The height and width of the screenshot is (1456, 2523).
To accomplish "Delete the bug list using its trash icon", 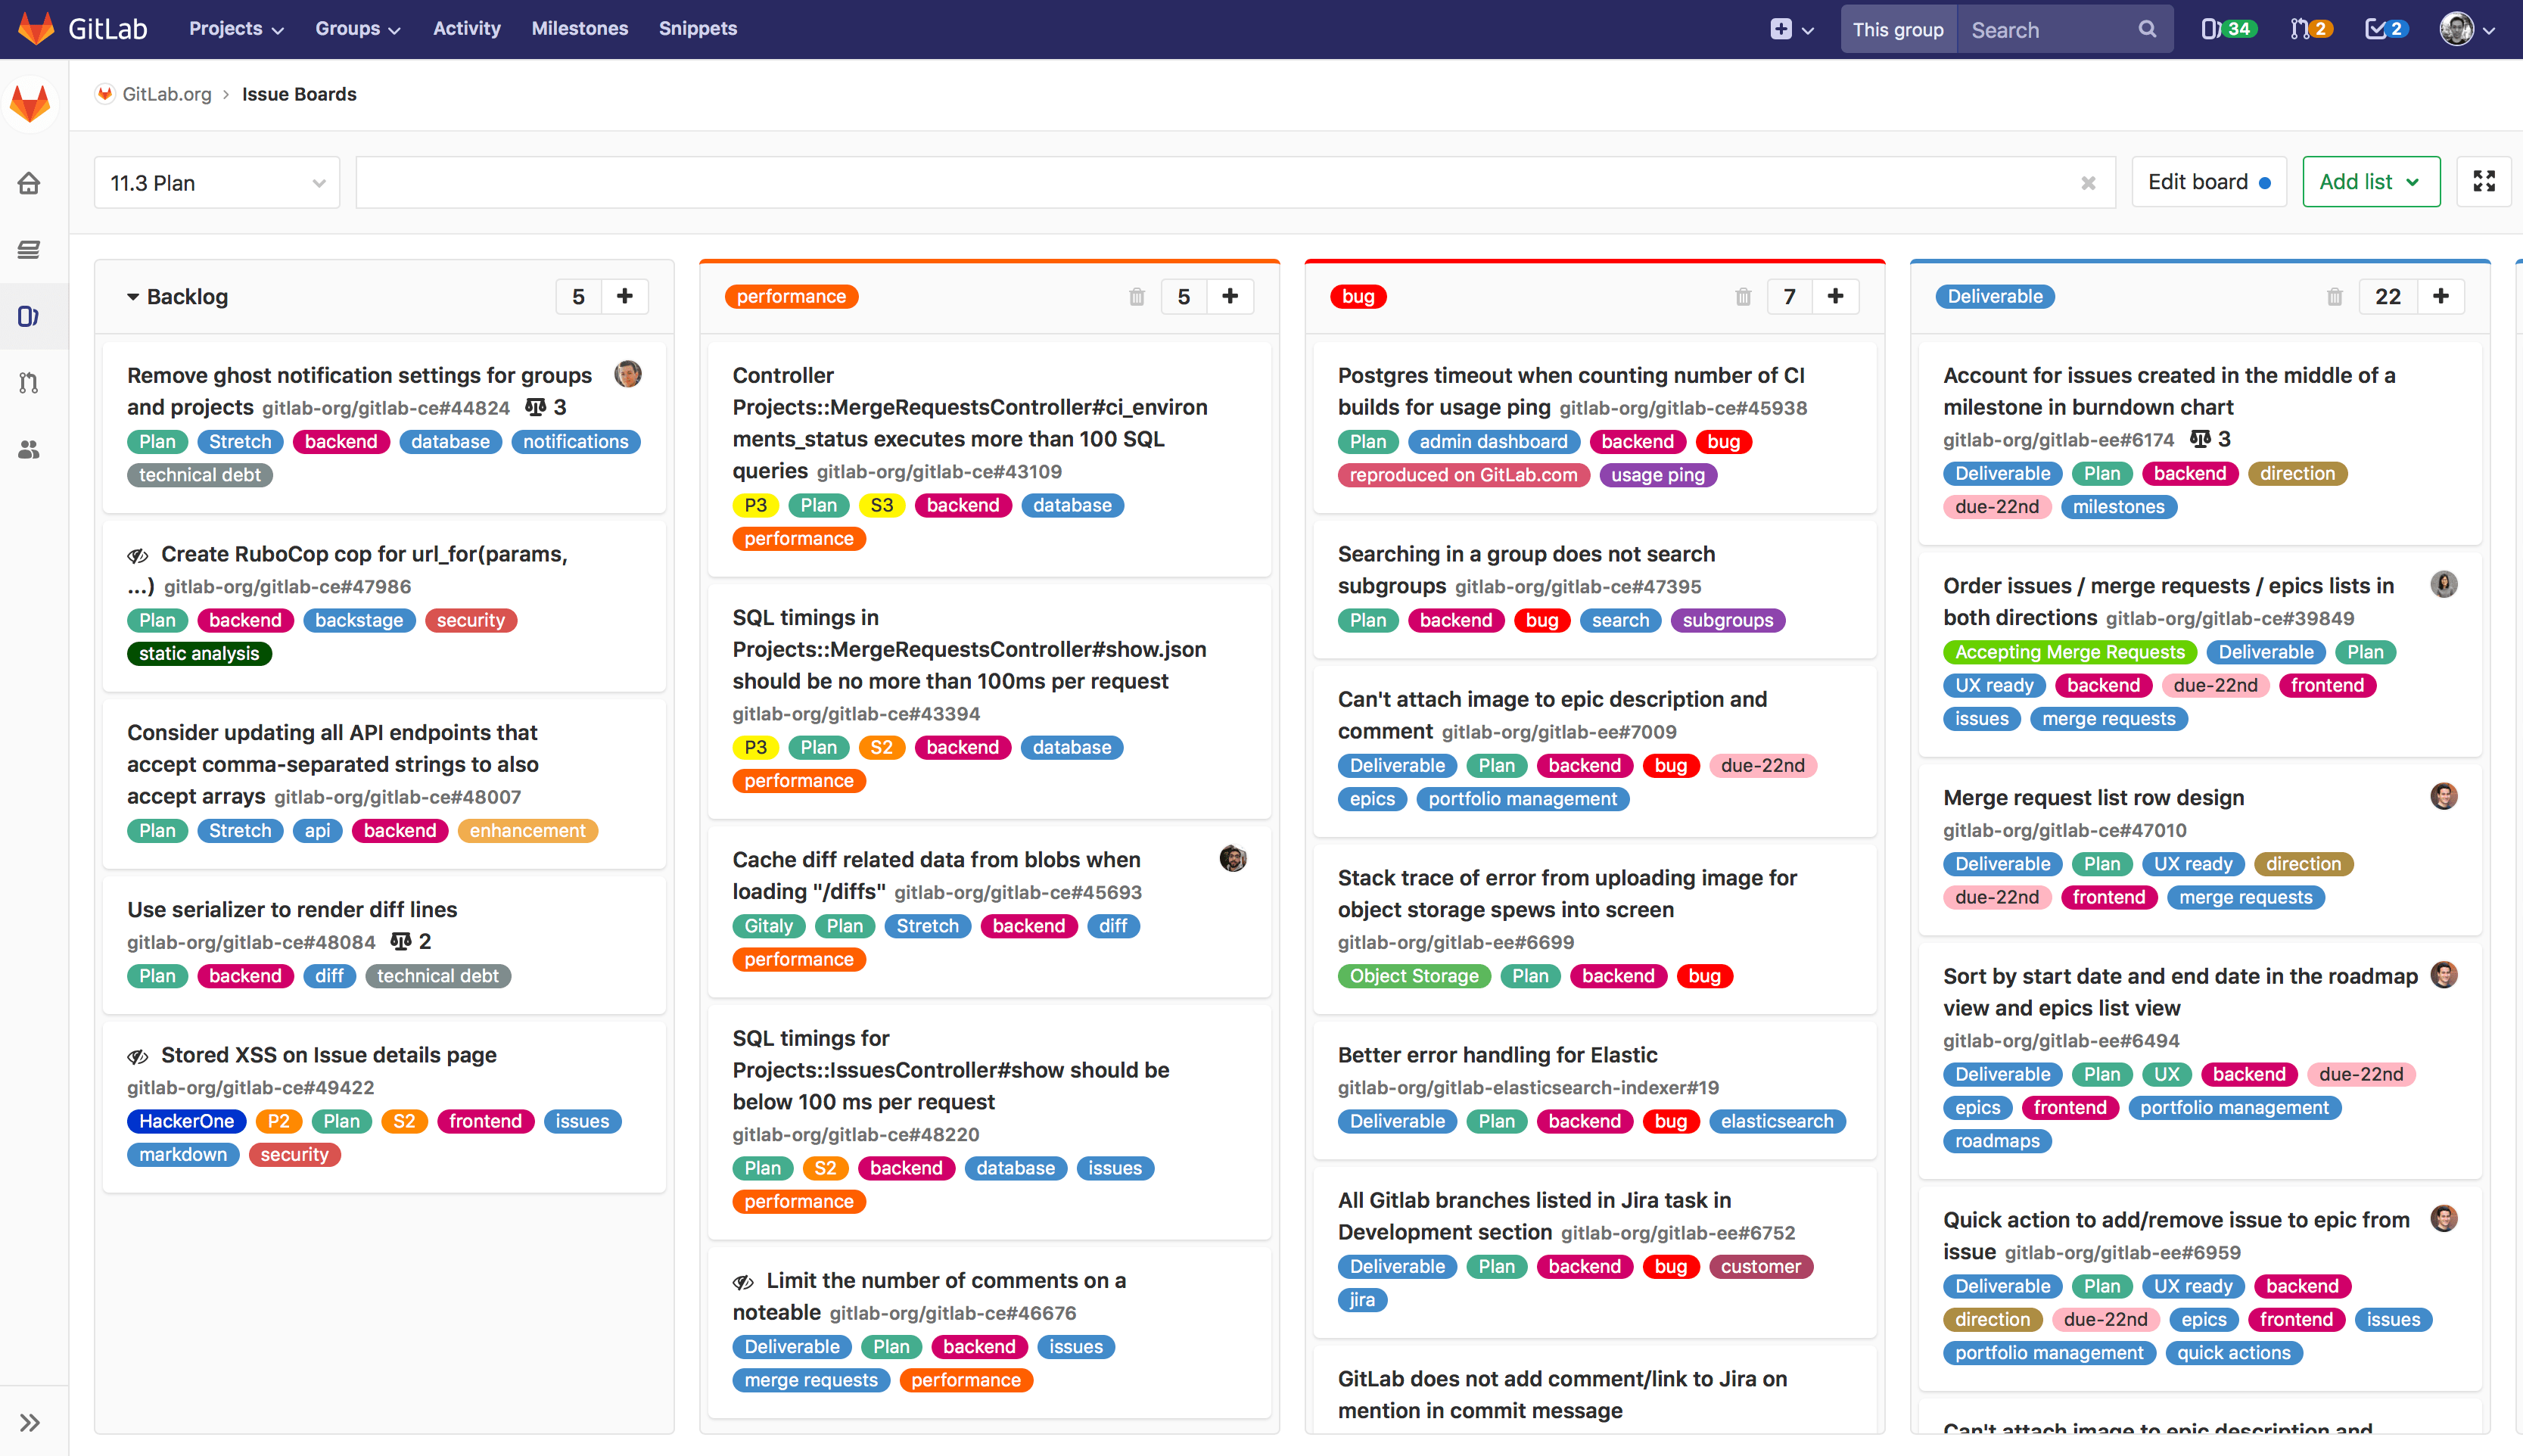I will [x=1743, y=296].
